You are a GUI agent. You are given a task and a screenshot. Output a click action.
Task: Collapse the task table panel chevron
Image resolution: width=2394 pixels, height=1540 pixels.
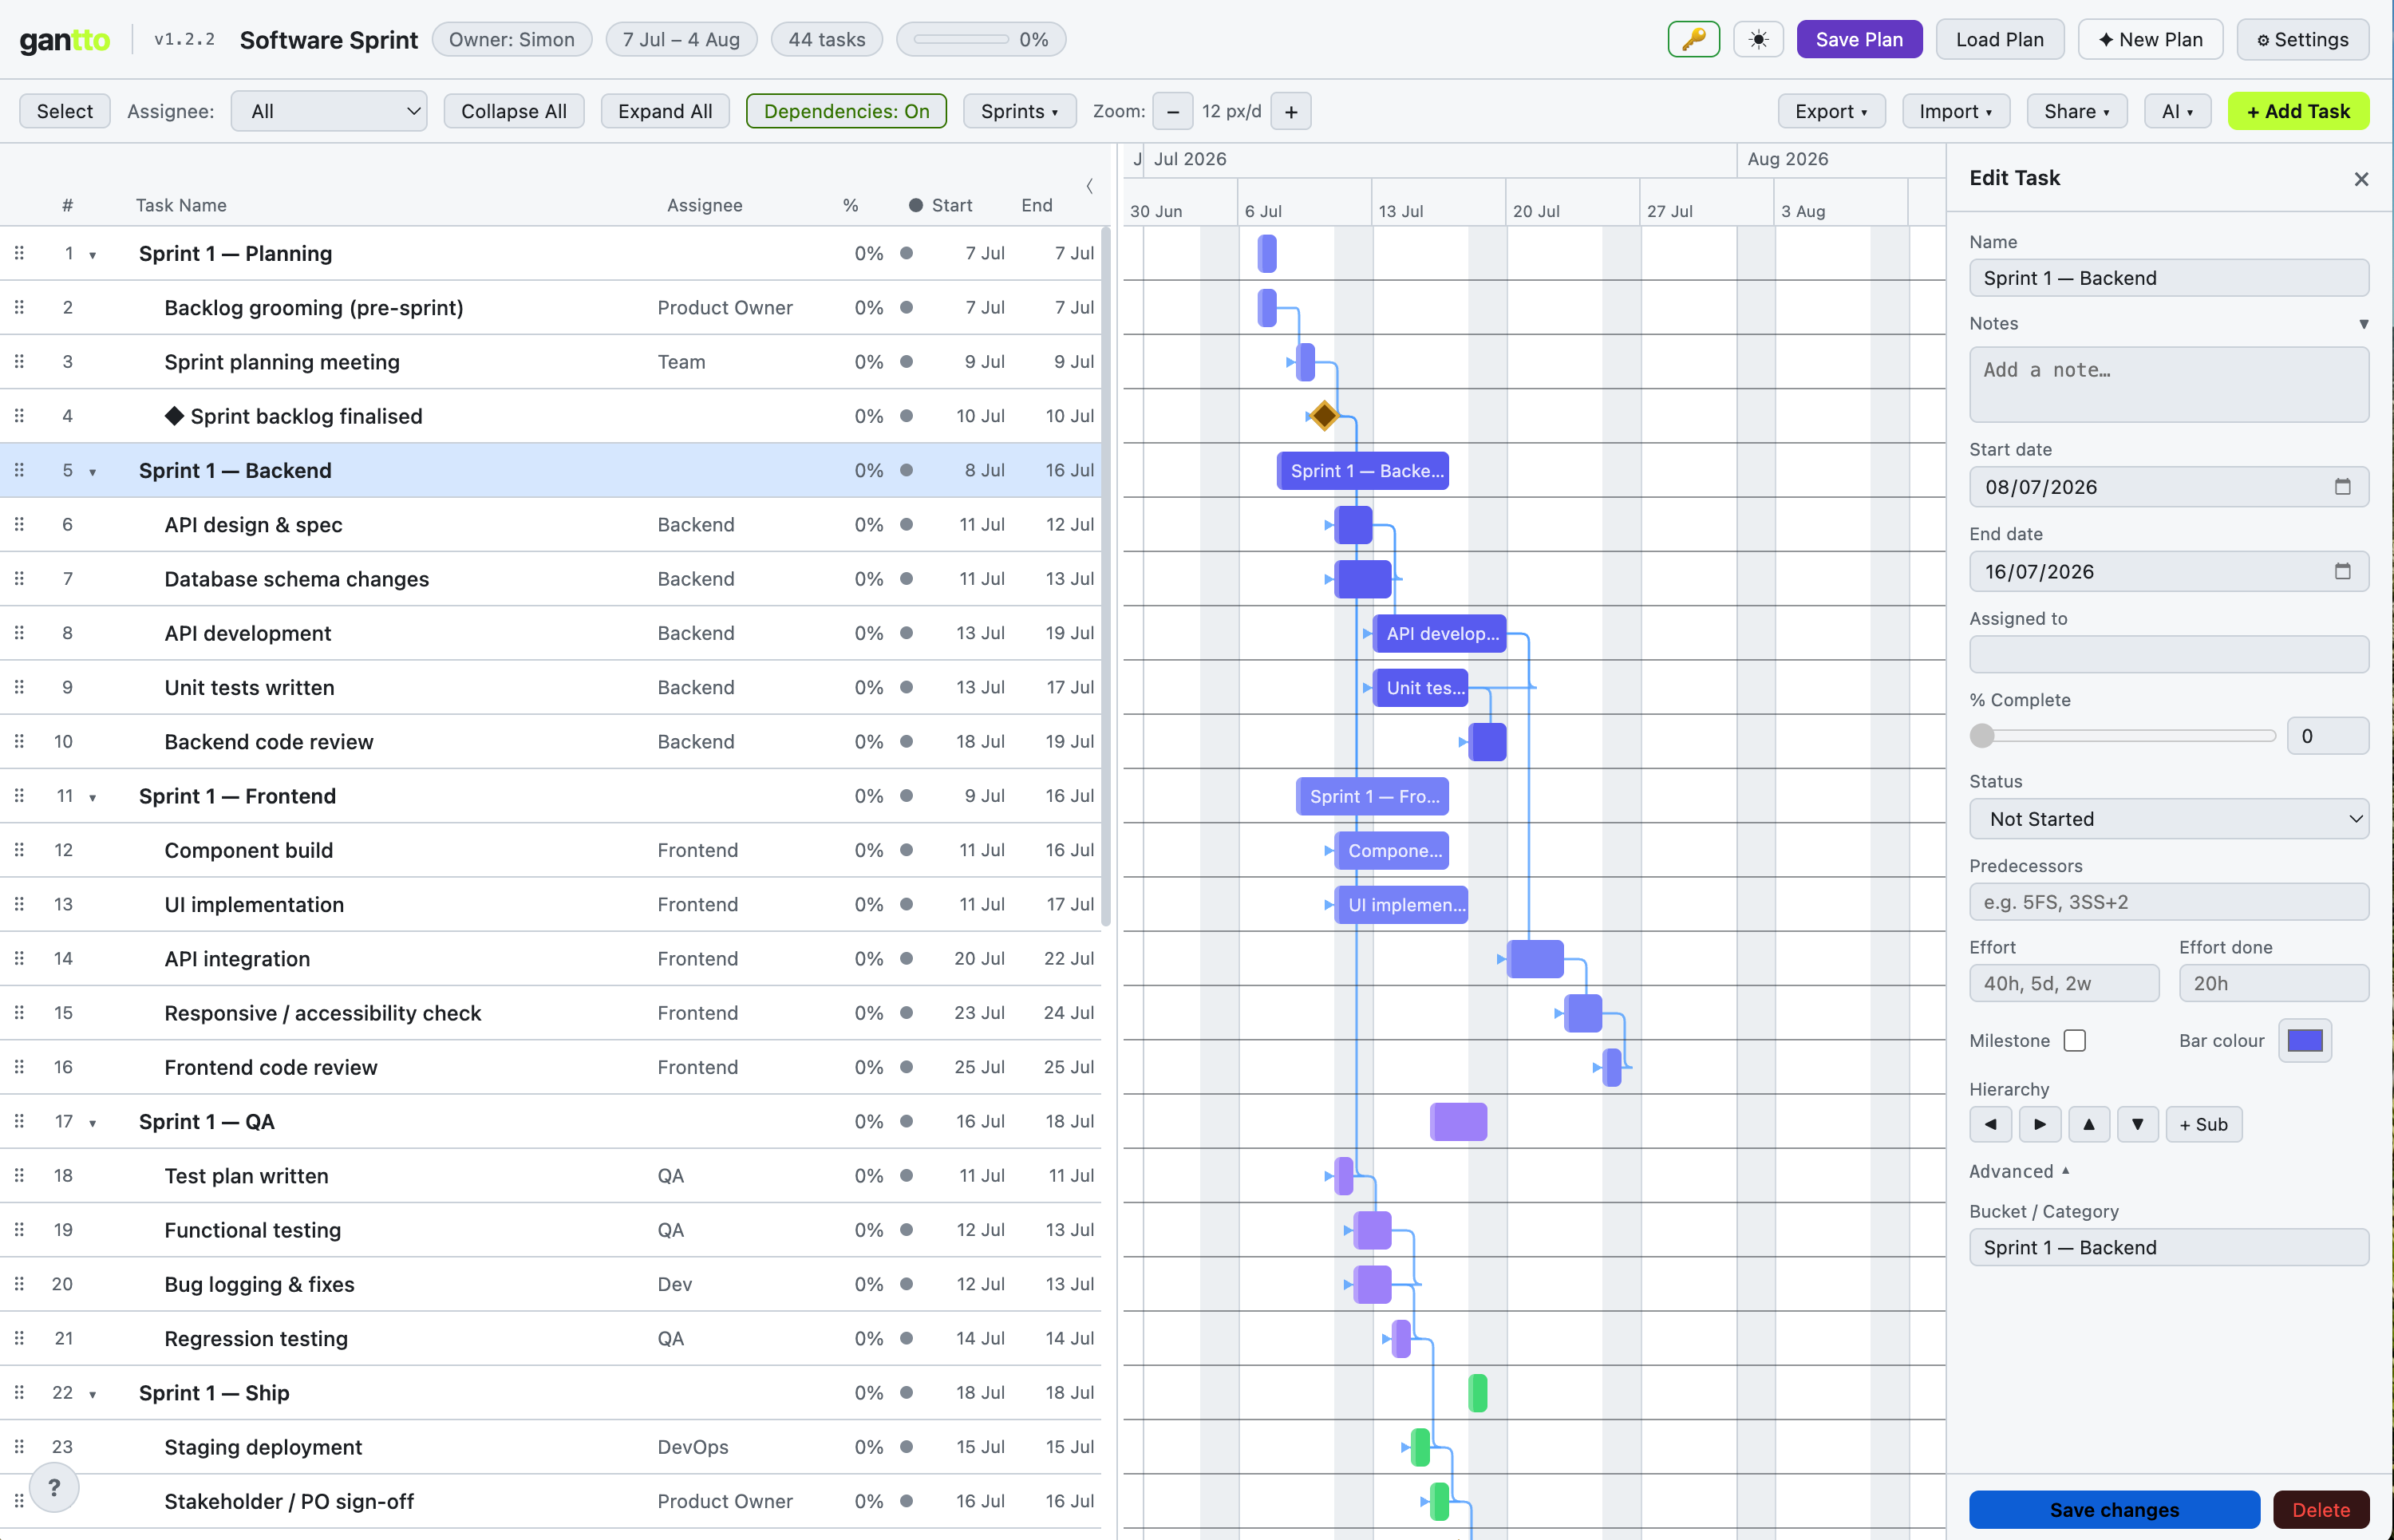(x=1089, y=186)
